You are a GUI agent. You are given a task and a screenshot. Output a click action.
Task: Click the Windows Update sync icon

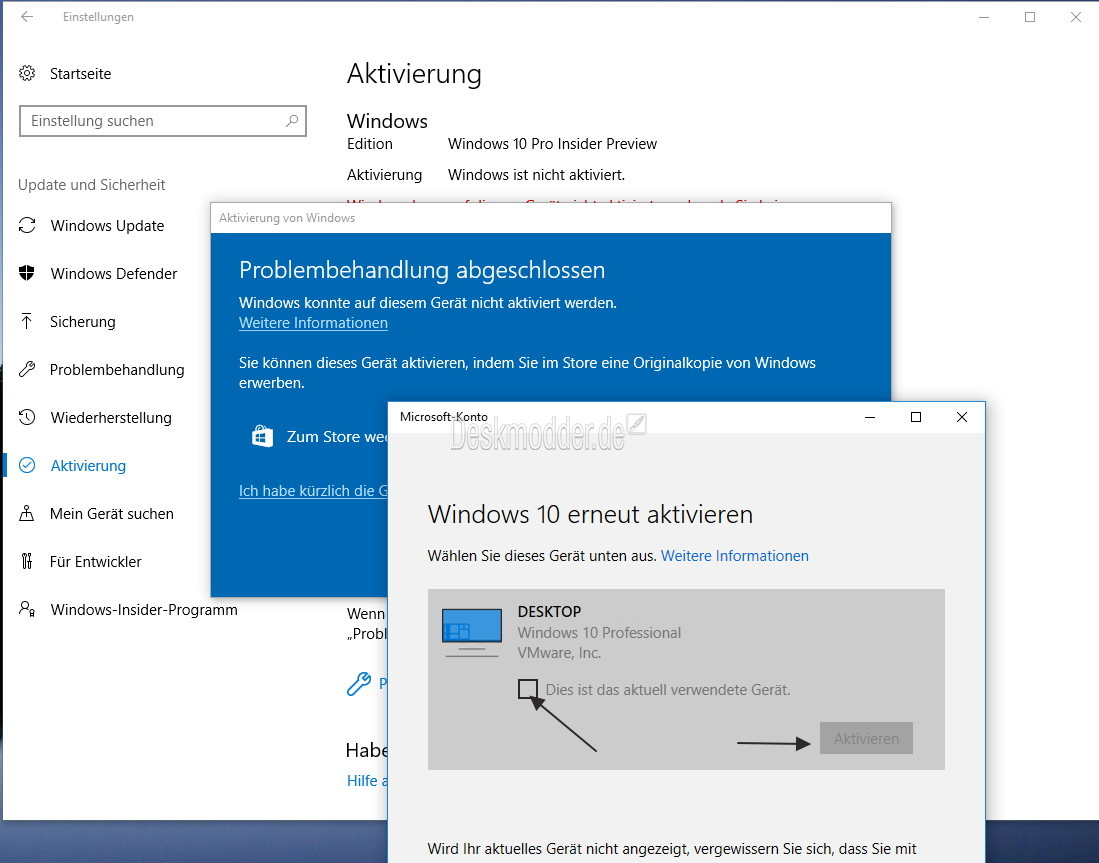tap(27, 226)
